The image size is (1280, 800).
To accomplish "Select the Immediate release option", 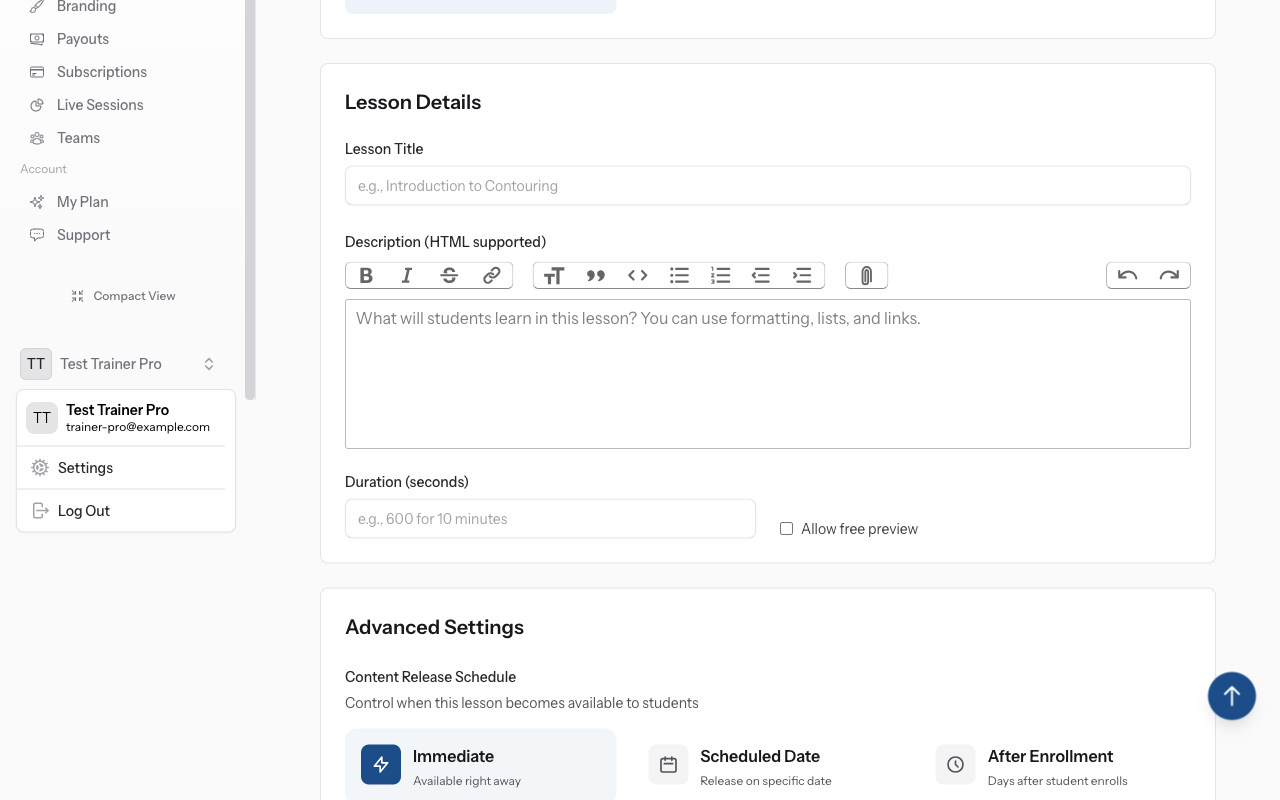I will click(x=480, y=765).
